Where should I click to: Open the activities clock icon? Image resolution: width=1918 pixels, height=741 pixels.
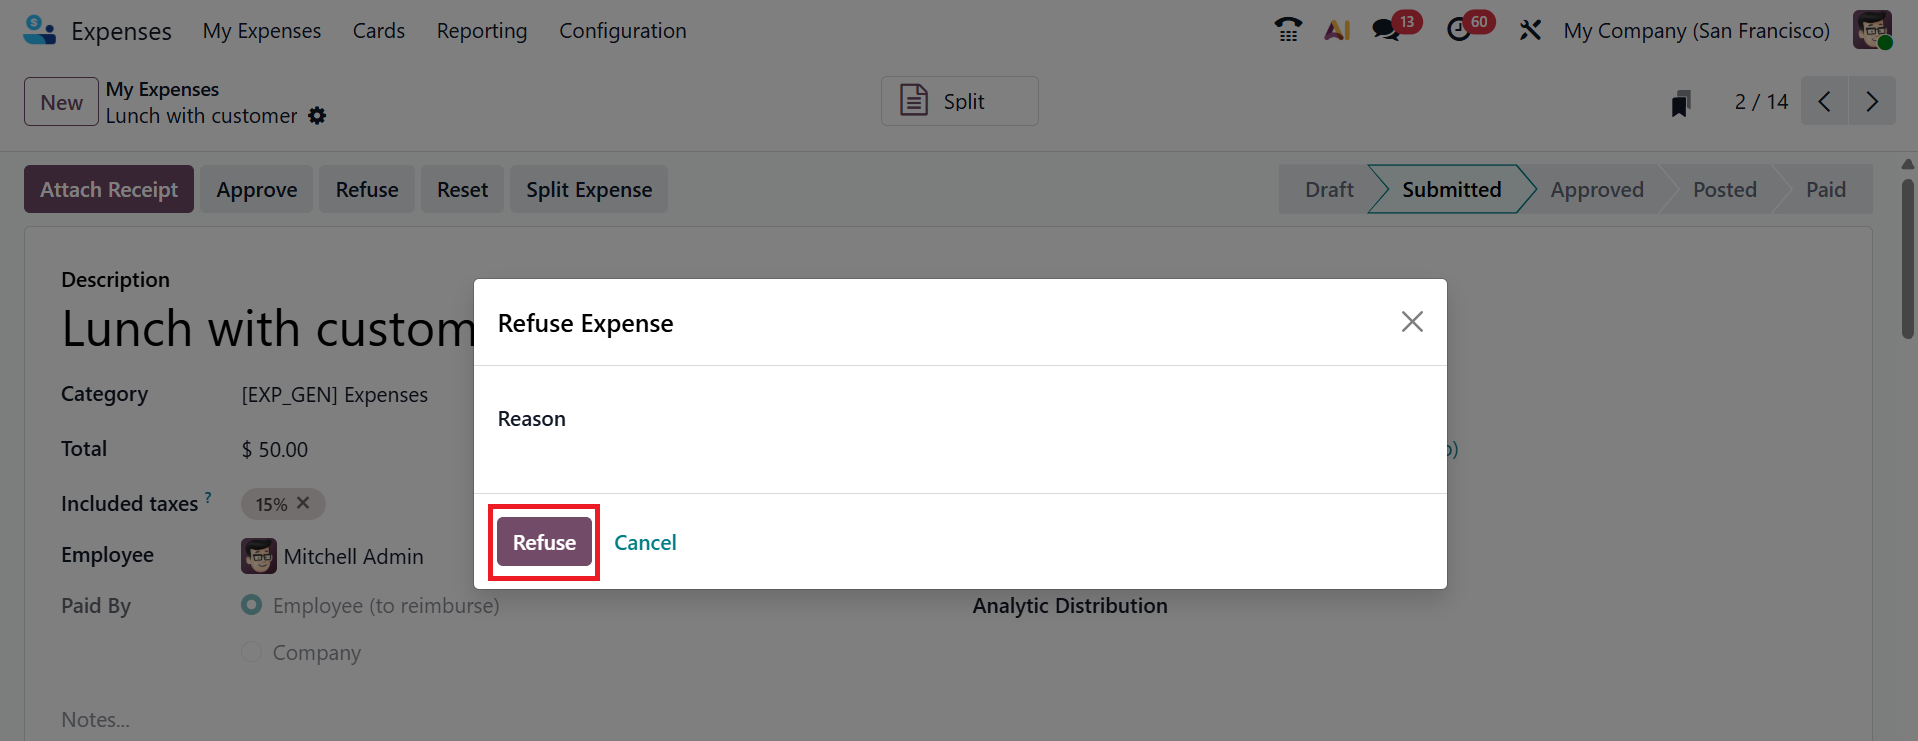1459,30
